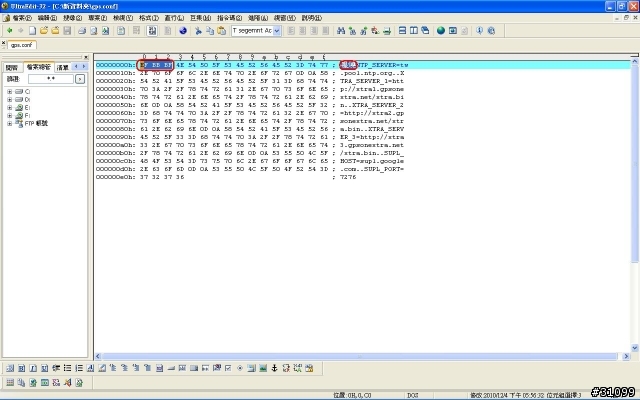Insert anchor HTML tag icon

tap(274, 368)
